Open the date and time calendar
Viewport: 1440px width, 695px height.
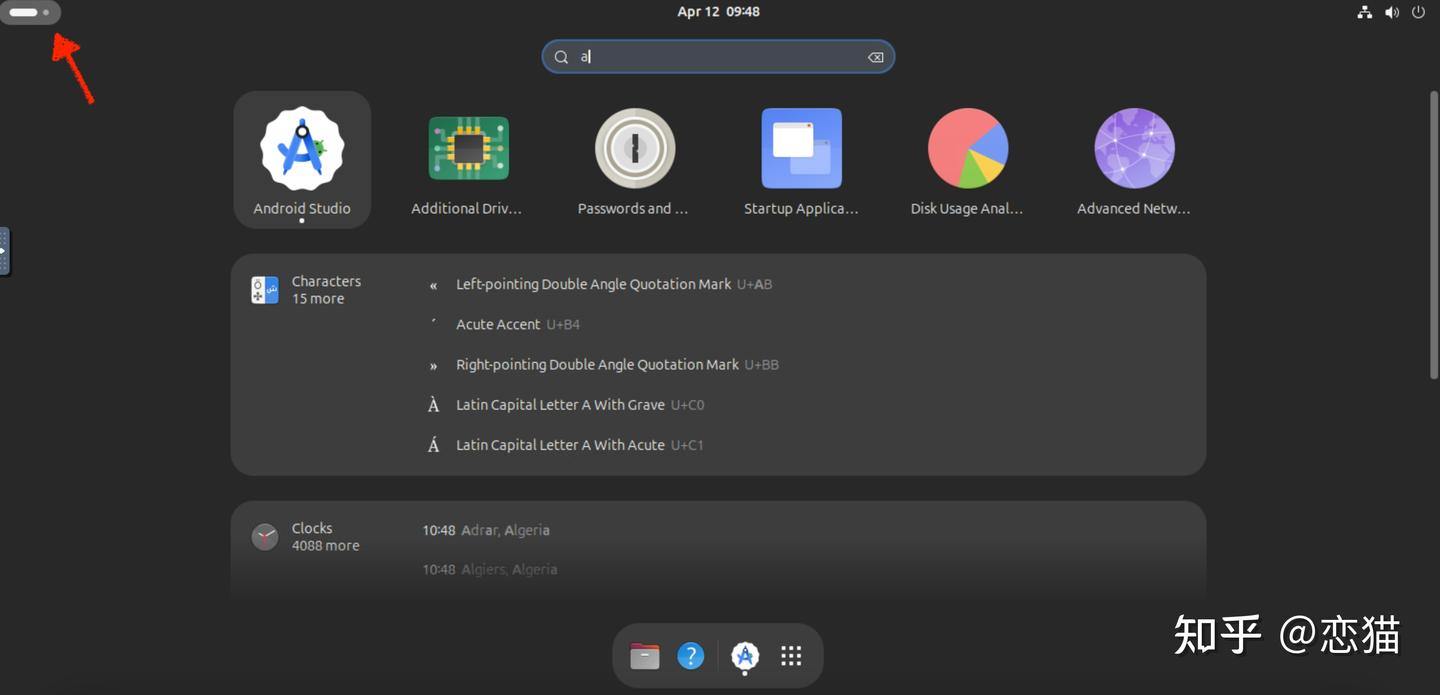pos(718,12)
